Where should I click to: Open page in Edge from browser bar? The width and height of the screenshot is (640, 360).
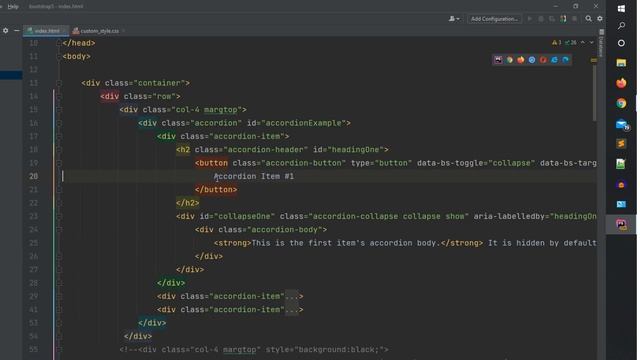click(x=565, y=60)
